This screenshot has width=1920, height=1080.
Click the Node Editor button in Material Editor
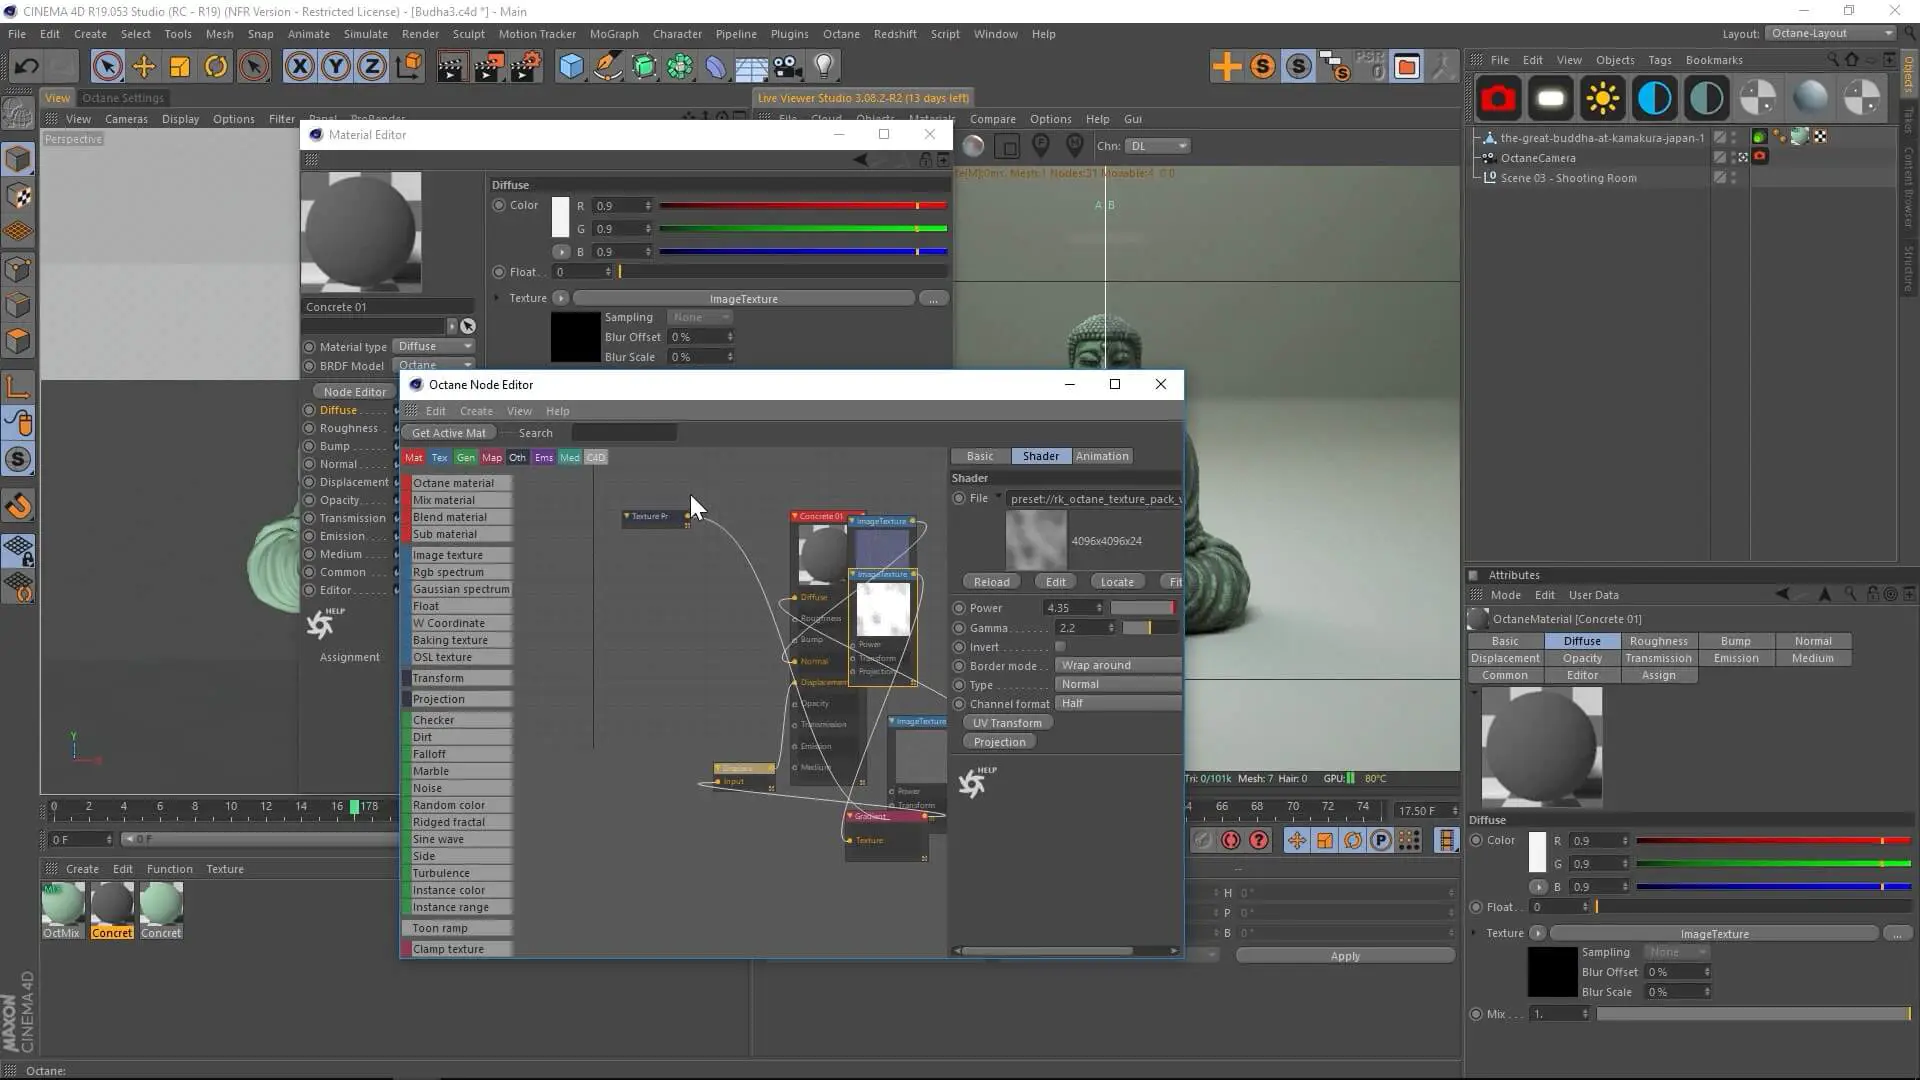point(354,392)
